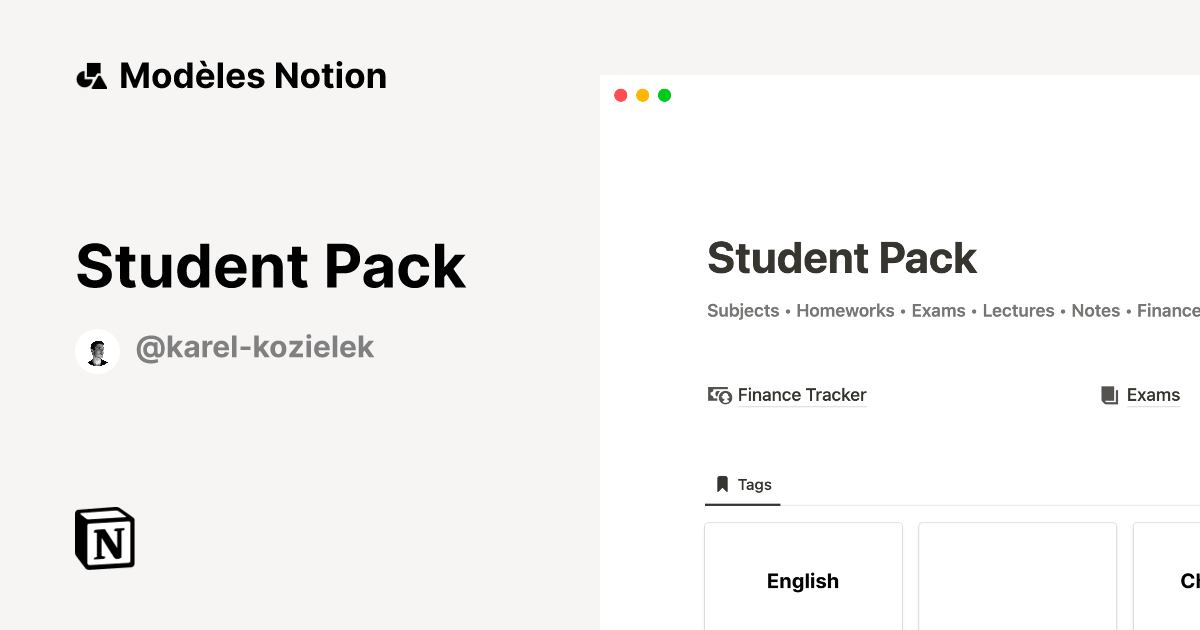Click the @karel-kozielek profile avatar
This screenshot has width=1200, height=630.
pos(97,350)
